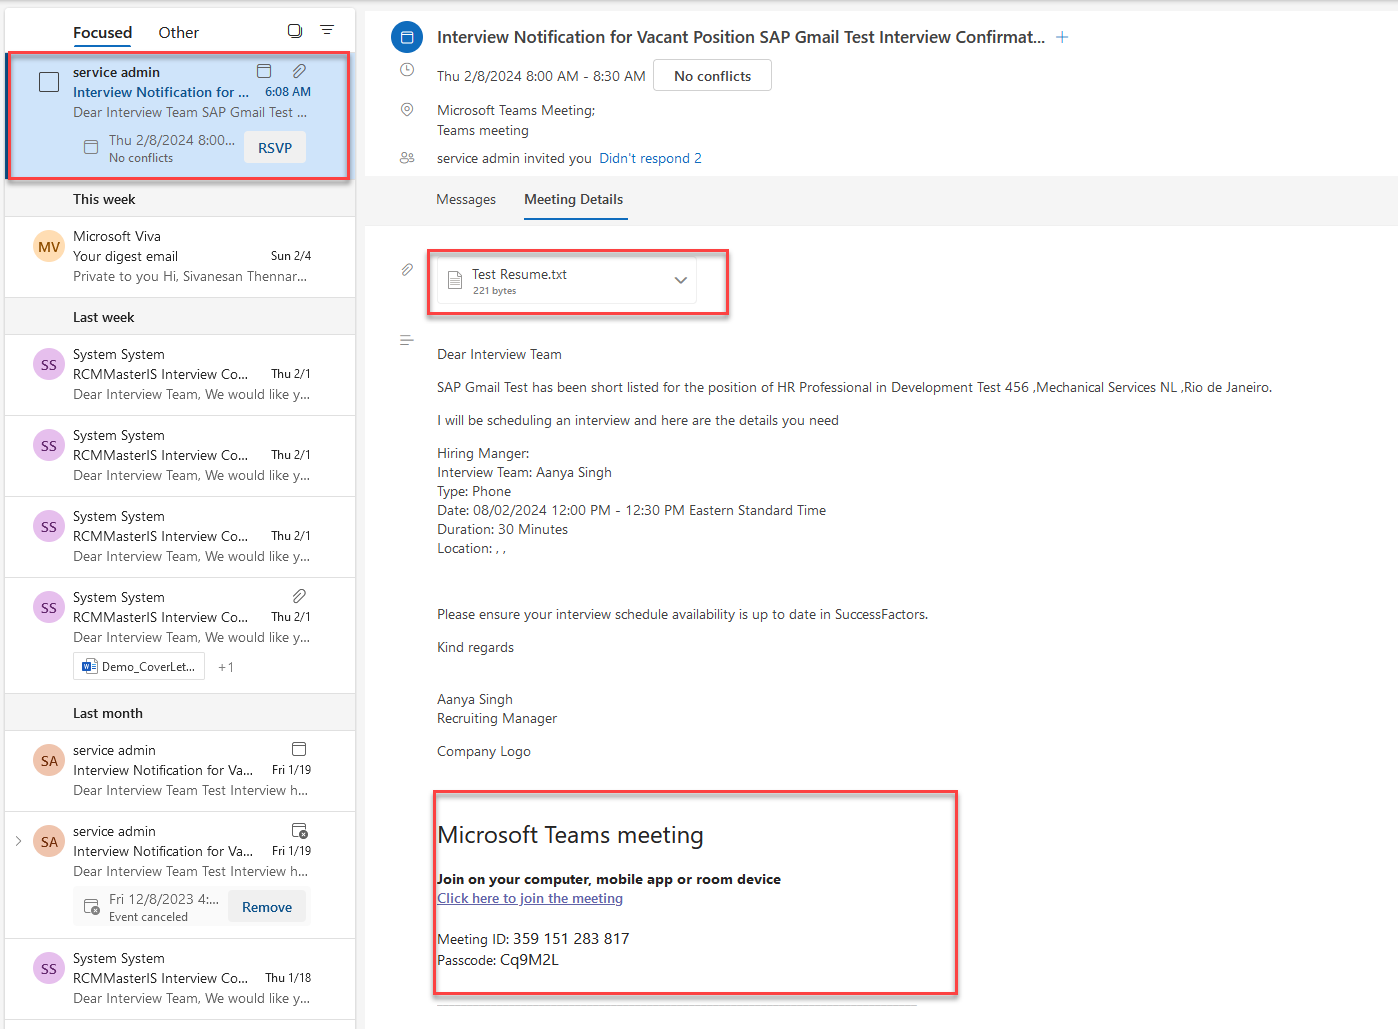Open the Messages tab
This screenshot has width=1398, height=1029.
point(466,200)
